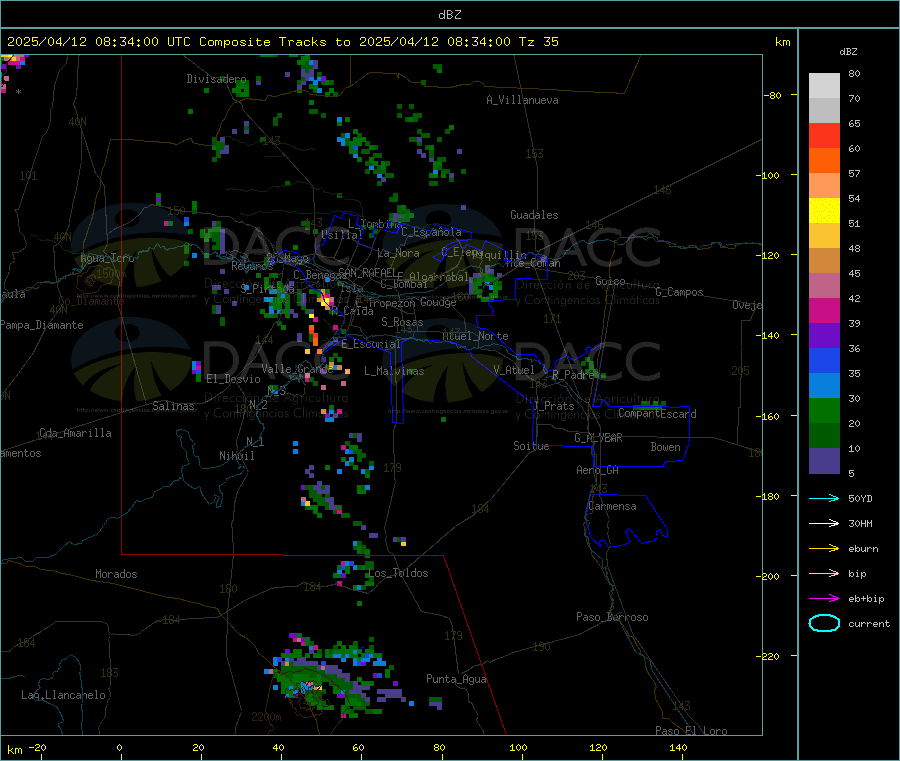Click the Pampa_Diamante map label

tap(42, 325)
